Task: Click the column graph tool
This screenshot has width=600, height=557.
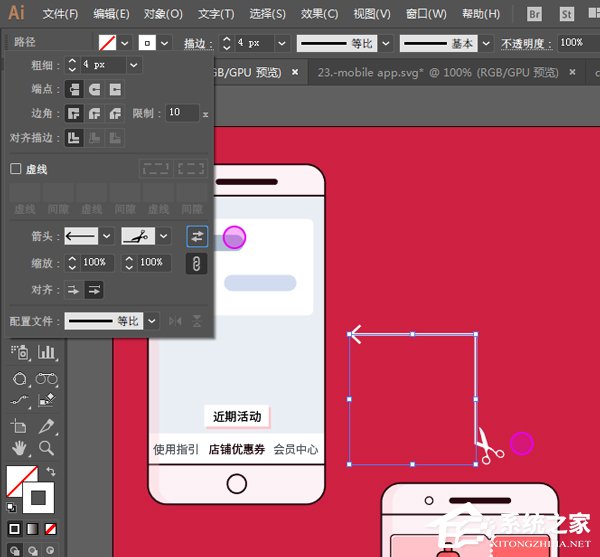Action: click(x=46, y=352)
